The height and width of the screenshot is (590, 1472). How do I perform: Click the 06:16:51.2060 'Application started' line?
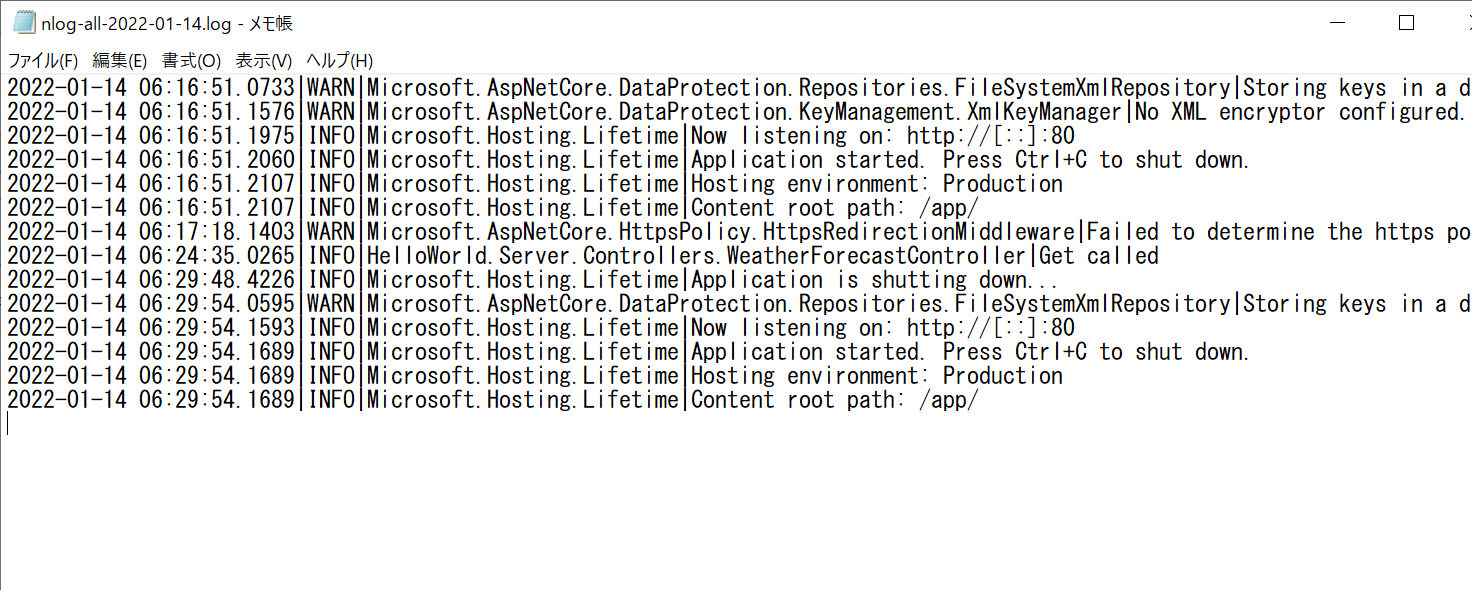click(x=628, y=160)
